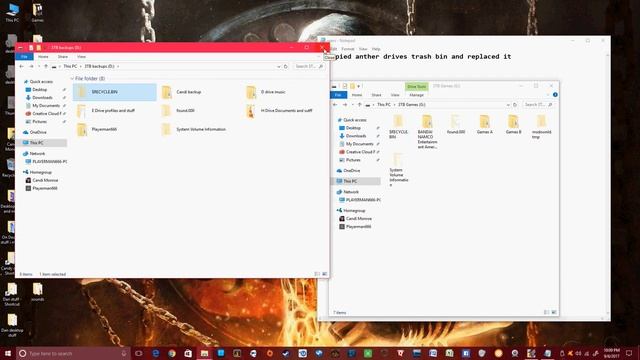Expand the breadcrumb arrow after 3TB backups (D:)

(x=118, y=66)
